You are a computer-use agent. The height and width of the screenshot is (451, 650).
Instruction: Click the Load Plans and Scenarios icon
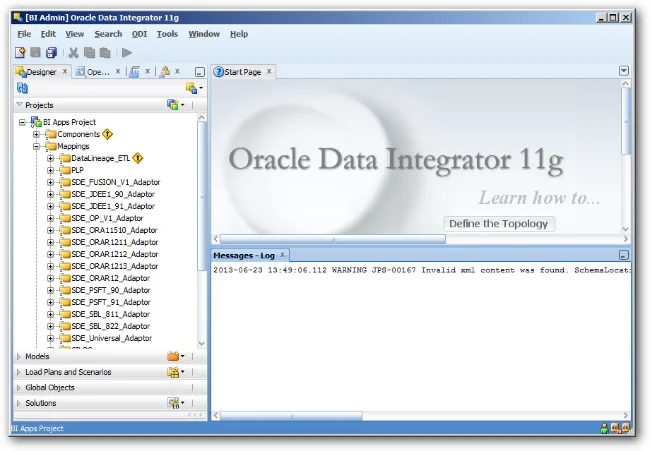tap(174, 372)
